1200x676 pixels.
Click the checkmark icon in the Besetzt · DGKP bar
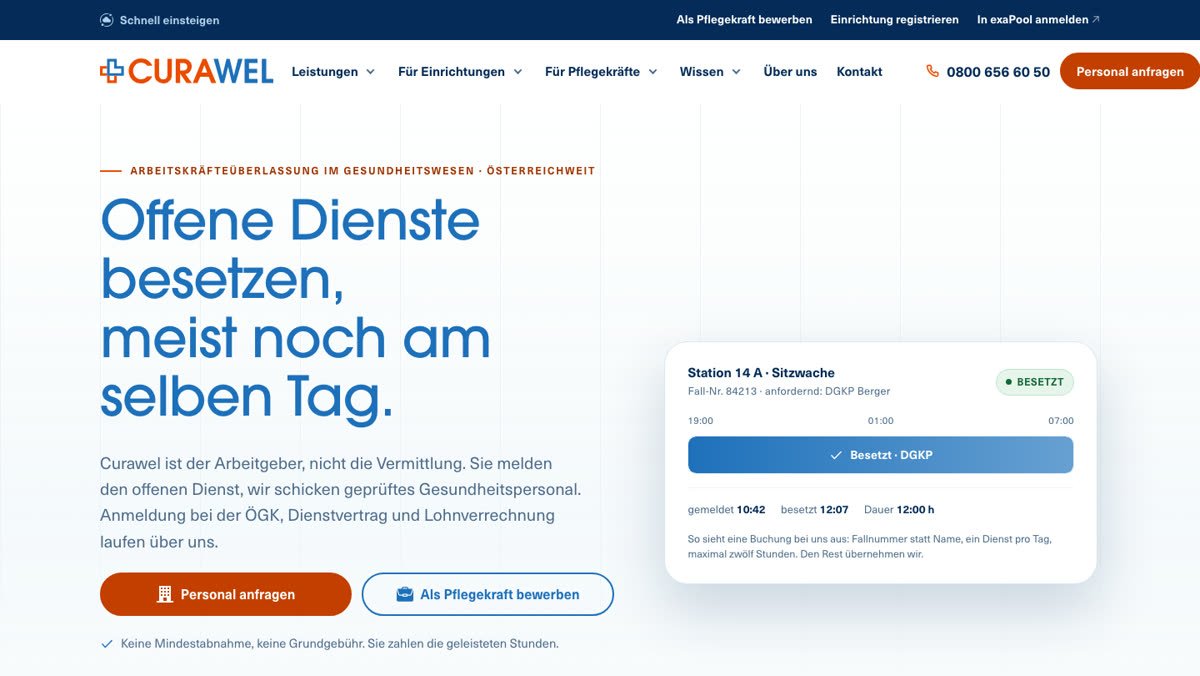tap(836, 455)
